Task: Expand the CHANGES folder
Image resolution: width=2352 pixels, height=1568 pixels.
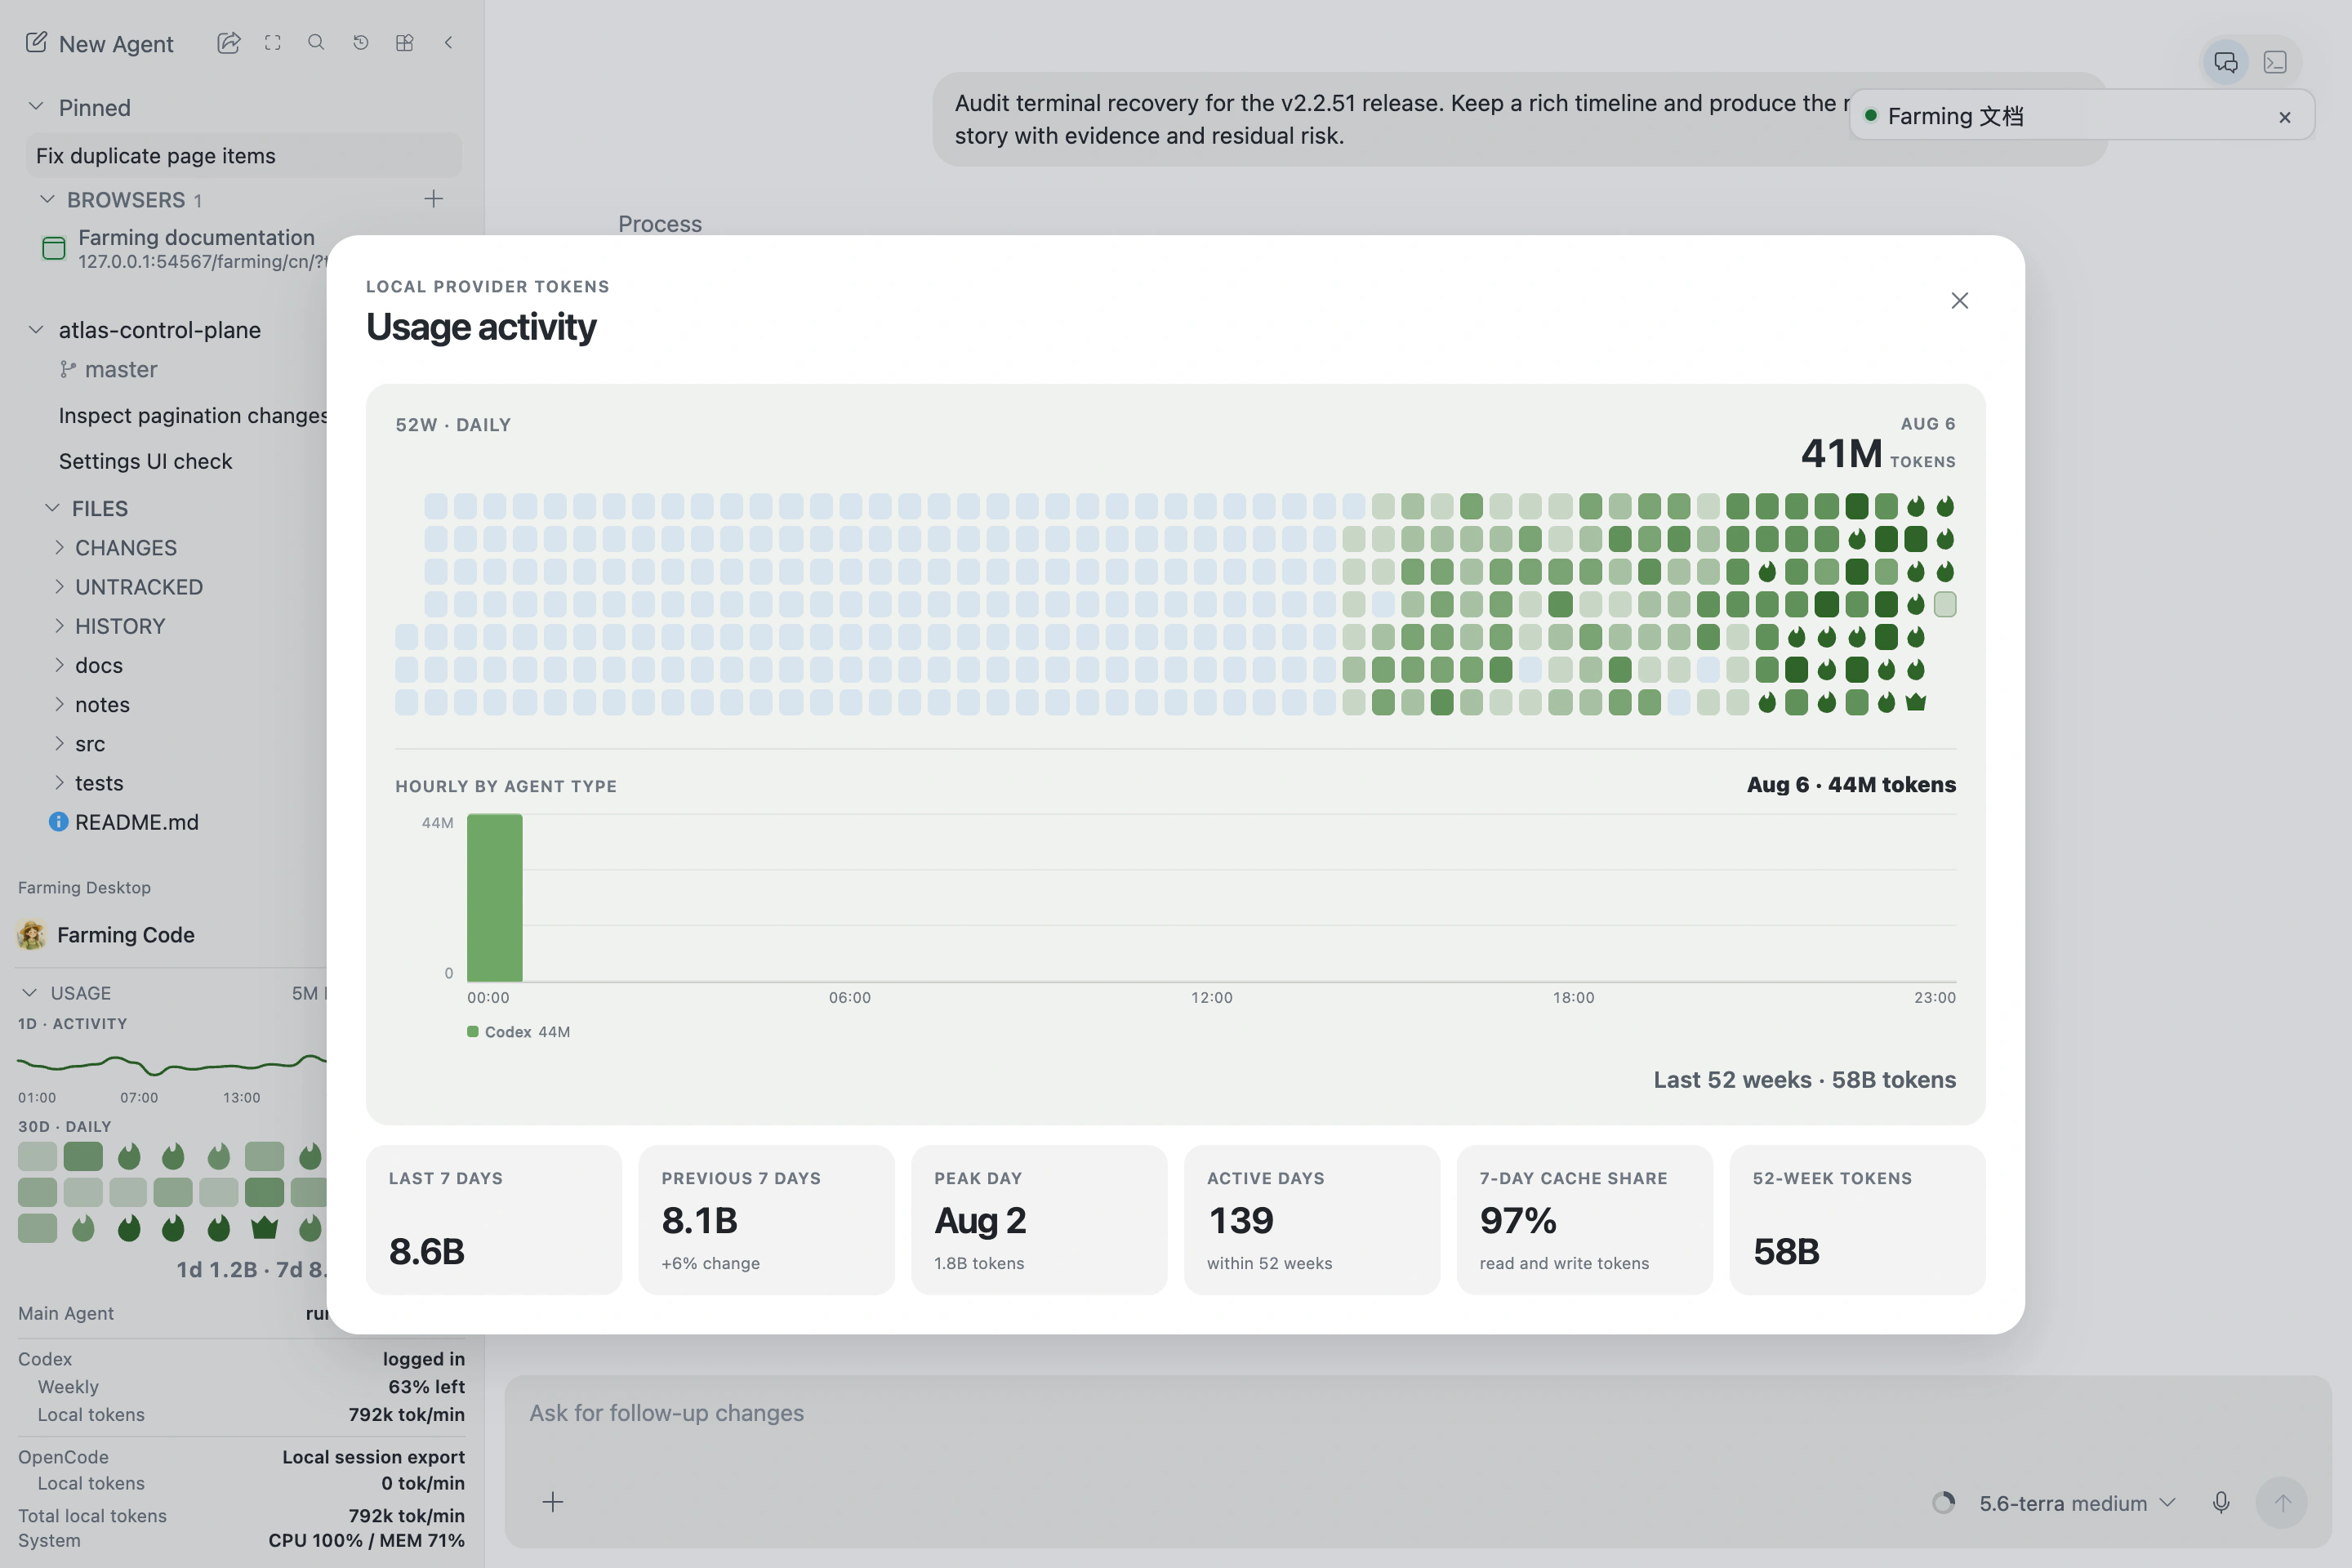Action: pyautogui.click(x=125, y=548)
